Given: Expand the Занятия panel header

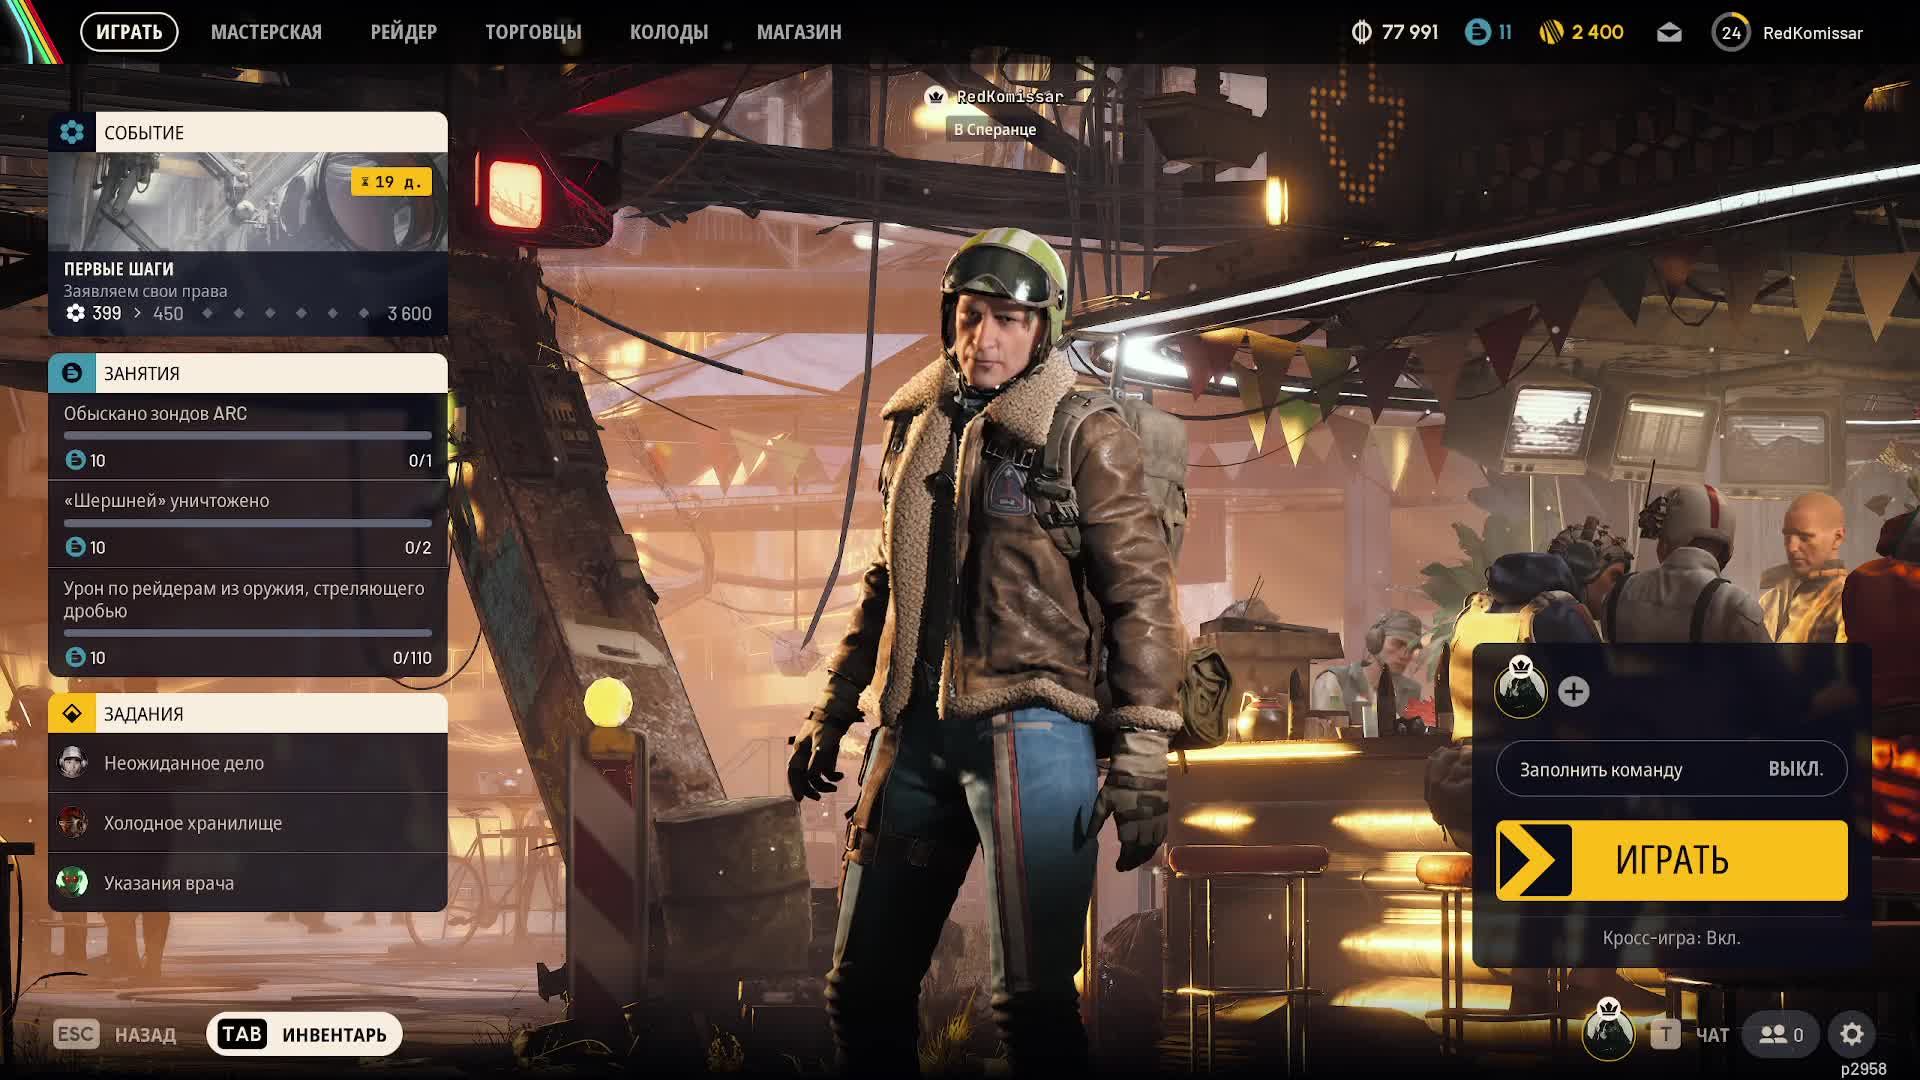Looking at the screenshot, I should 248,373.
